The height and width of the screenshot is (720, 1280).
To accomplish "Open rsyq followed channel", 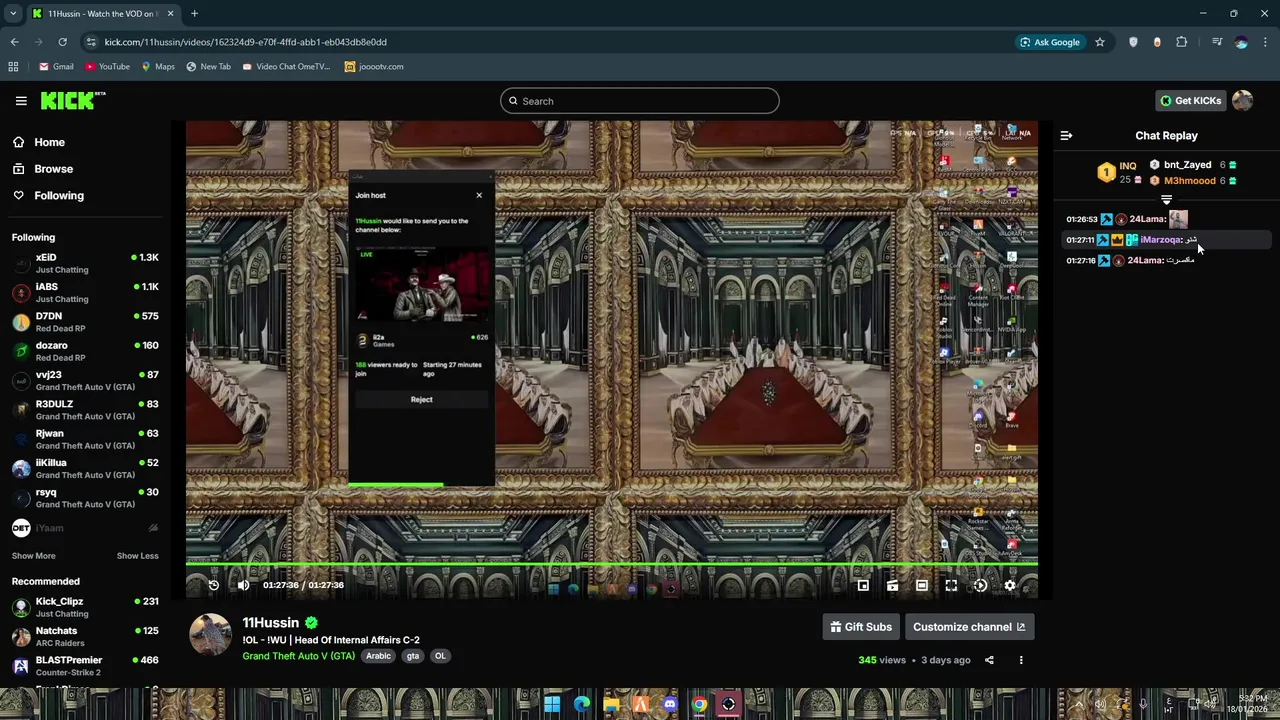I will 85,498.
